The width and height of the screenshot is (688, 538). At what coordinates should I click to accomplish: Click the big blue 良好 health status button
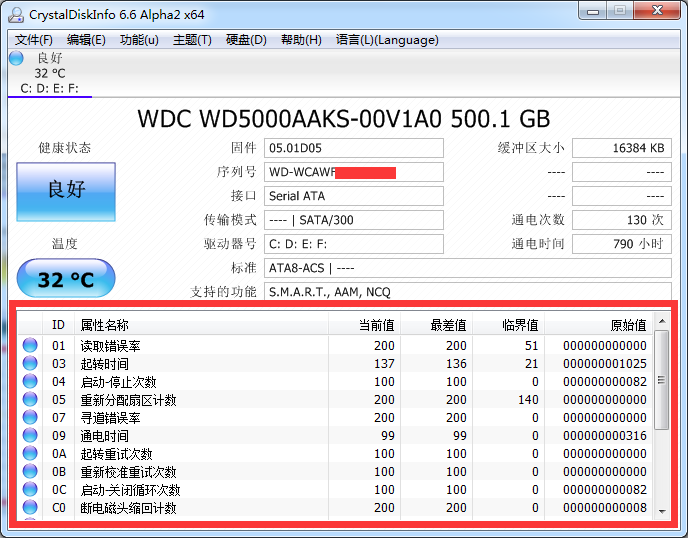66,192
